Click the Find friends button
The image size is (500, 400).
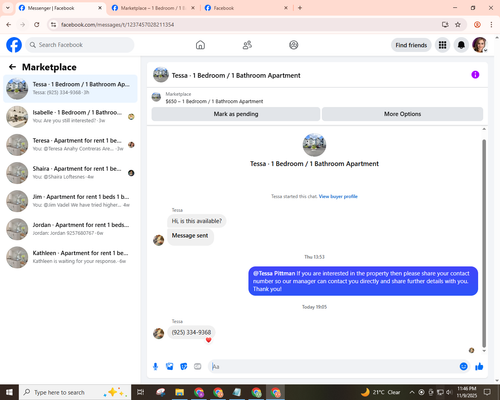click(x=411, y=45)
